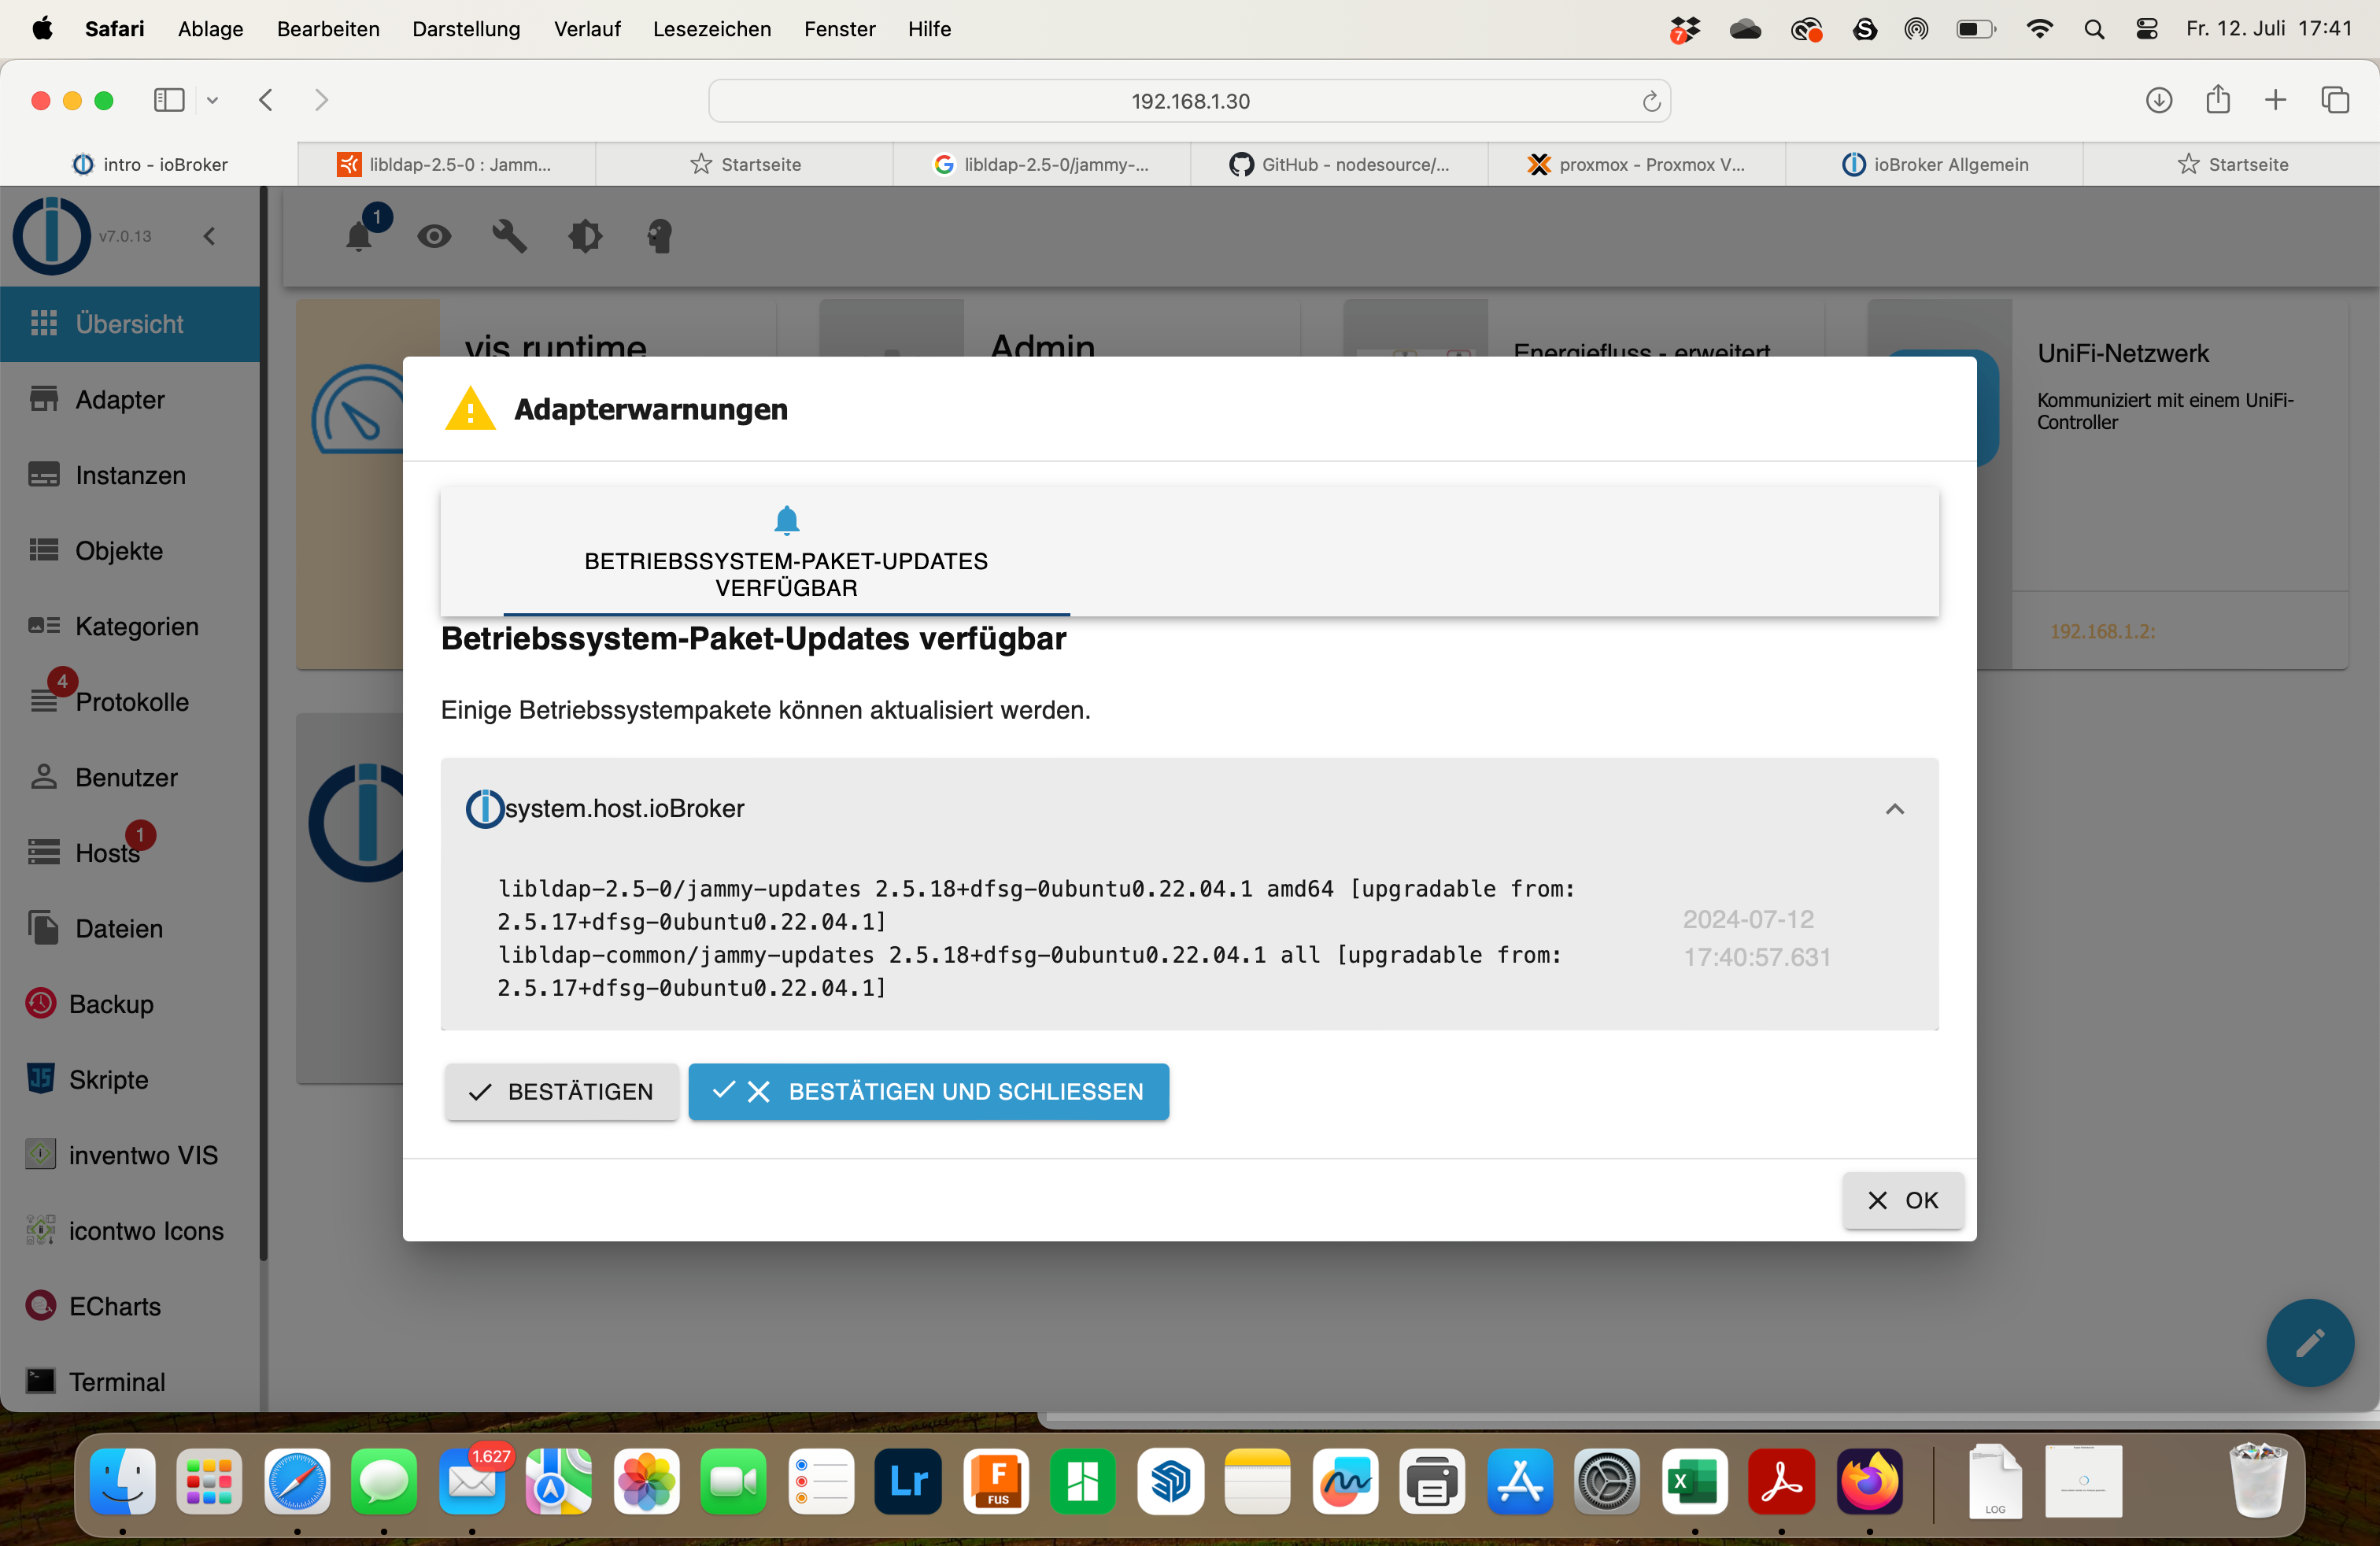The height and width of the screenshot is (1546, 2380).
Task: Click the notifications bell icon in toolbar
Action: 359,236
